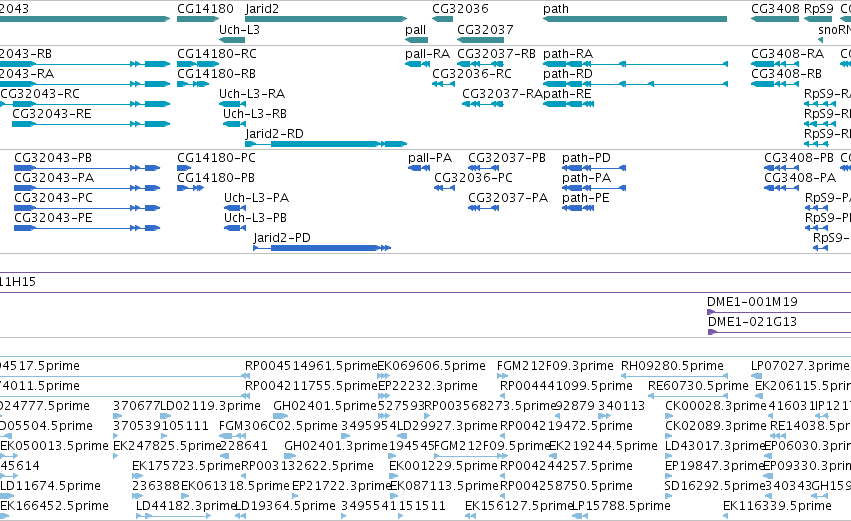
Task: Click EST label RP004514961.5prime
Action: [311, 366]
